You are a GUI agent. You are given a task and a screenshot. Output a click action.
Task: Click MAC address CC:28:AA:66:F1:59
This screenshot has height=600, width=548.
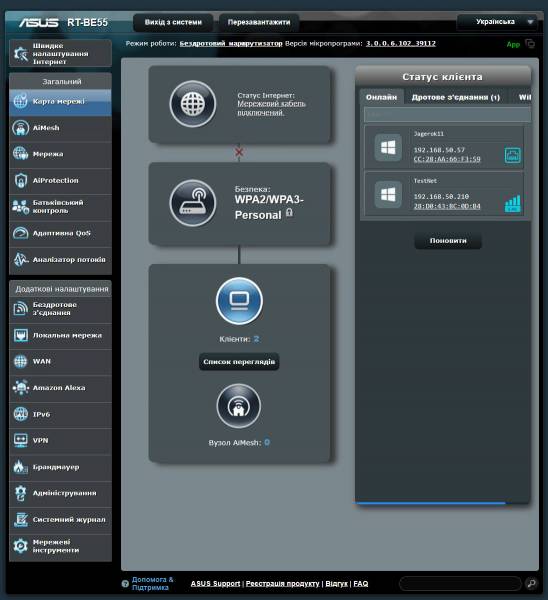point(447,159)
